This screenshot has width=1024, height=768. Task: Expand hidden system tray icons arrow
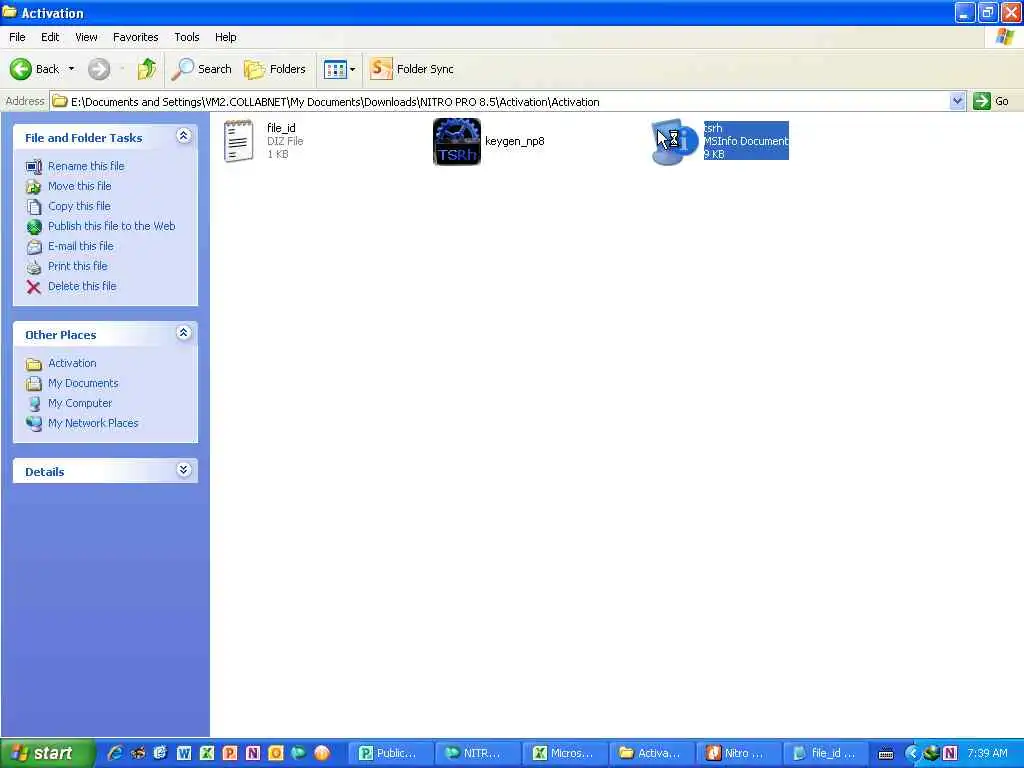pos(912,753)
